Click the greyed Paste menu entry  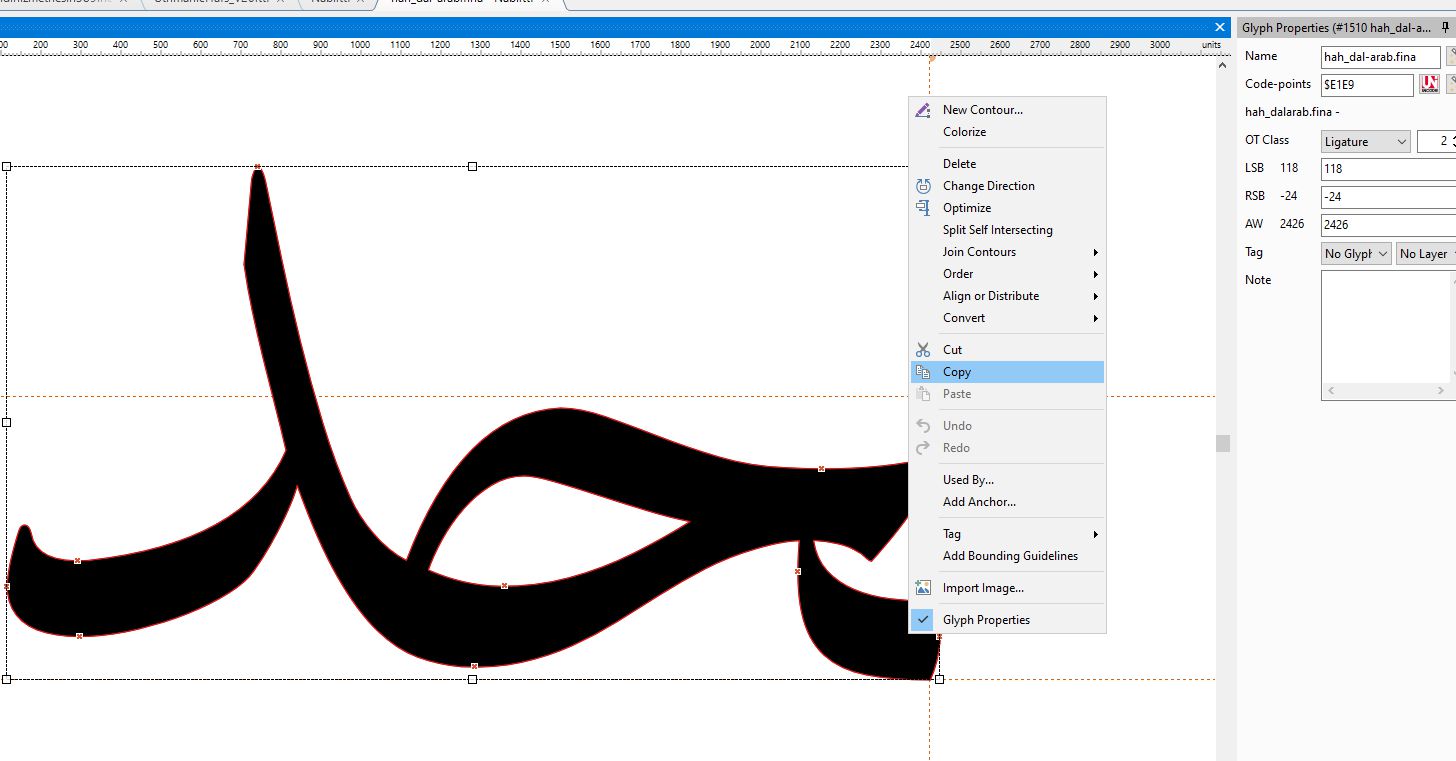click(1007, 394)
